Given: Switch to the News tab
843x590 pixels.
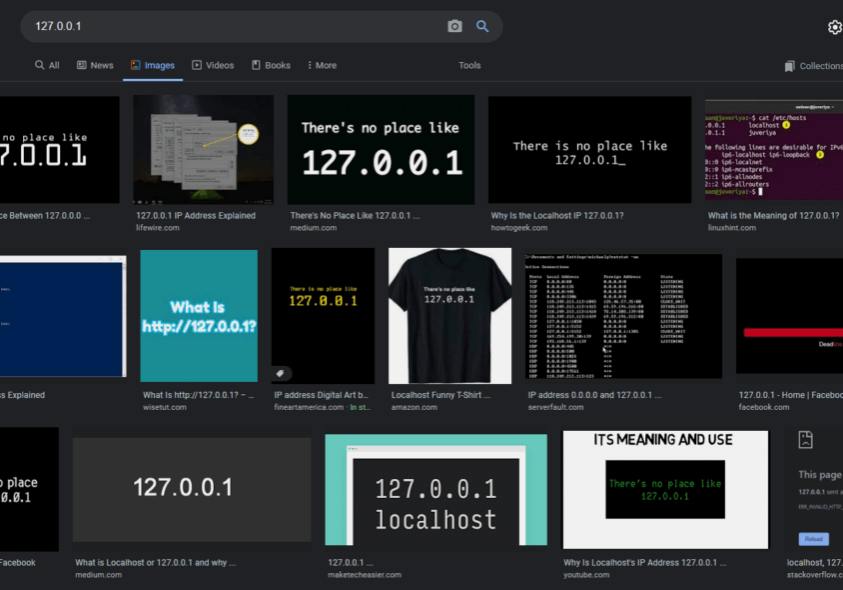Looking at the screenshot, I should (95, 65).
